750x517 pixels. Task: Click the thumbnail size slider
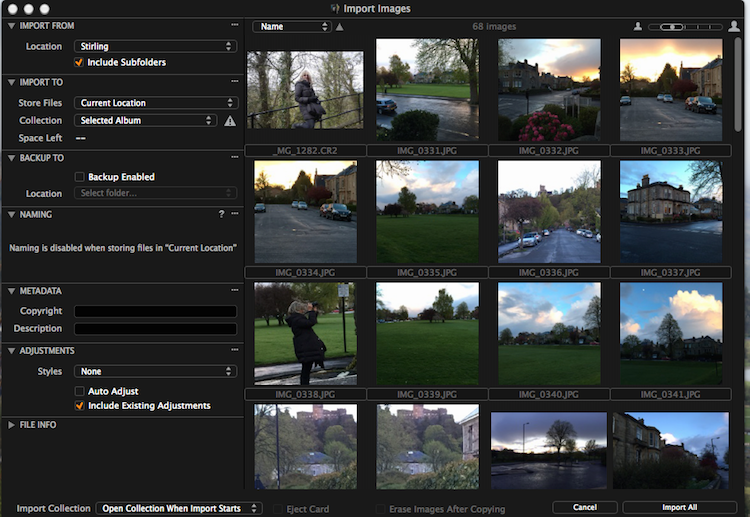pos(685,27)
